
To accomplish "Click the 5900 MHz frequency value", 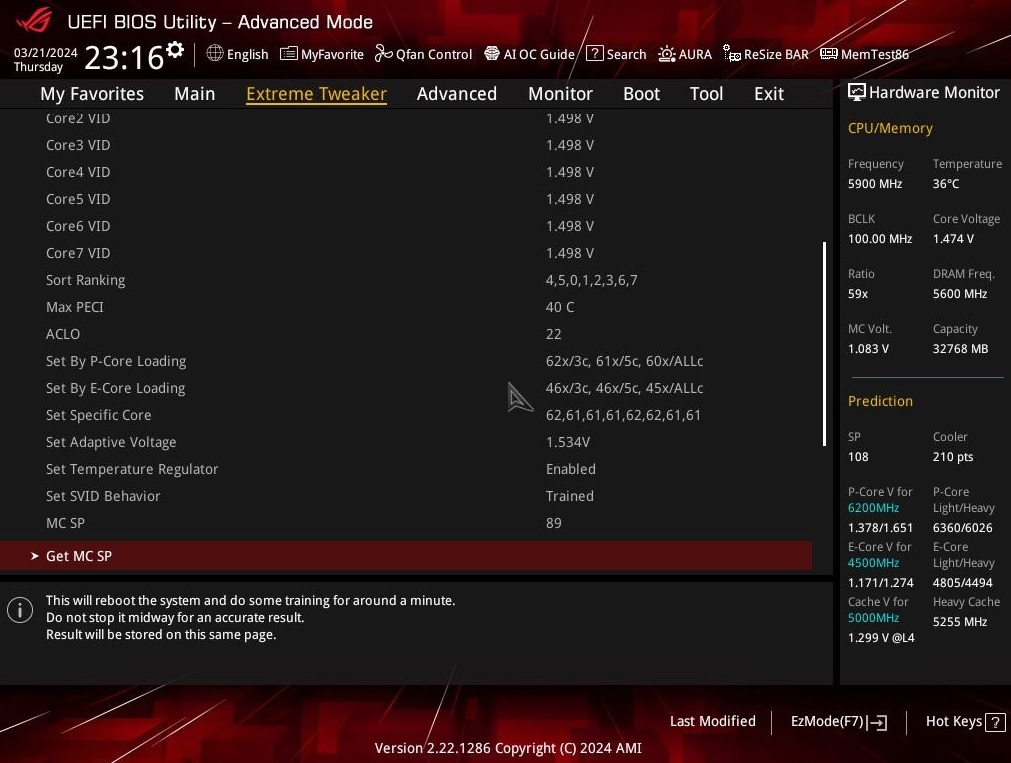I will click(875, 184).
